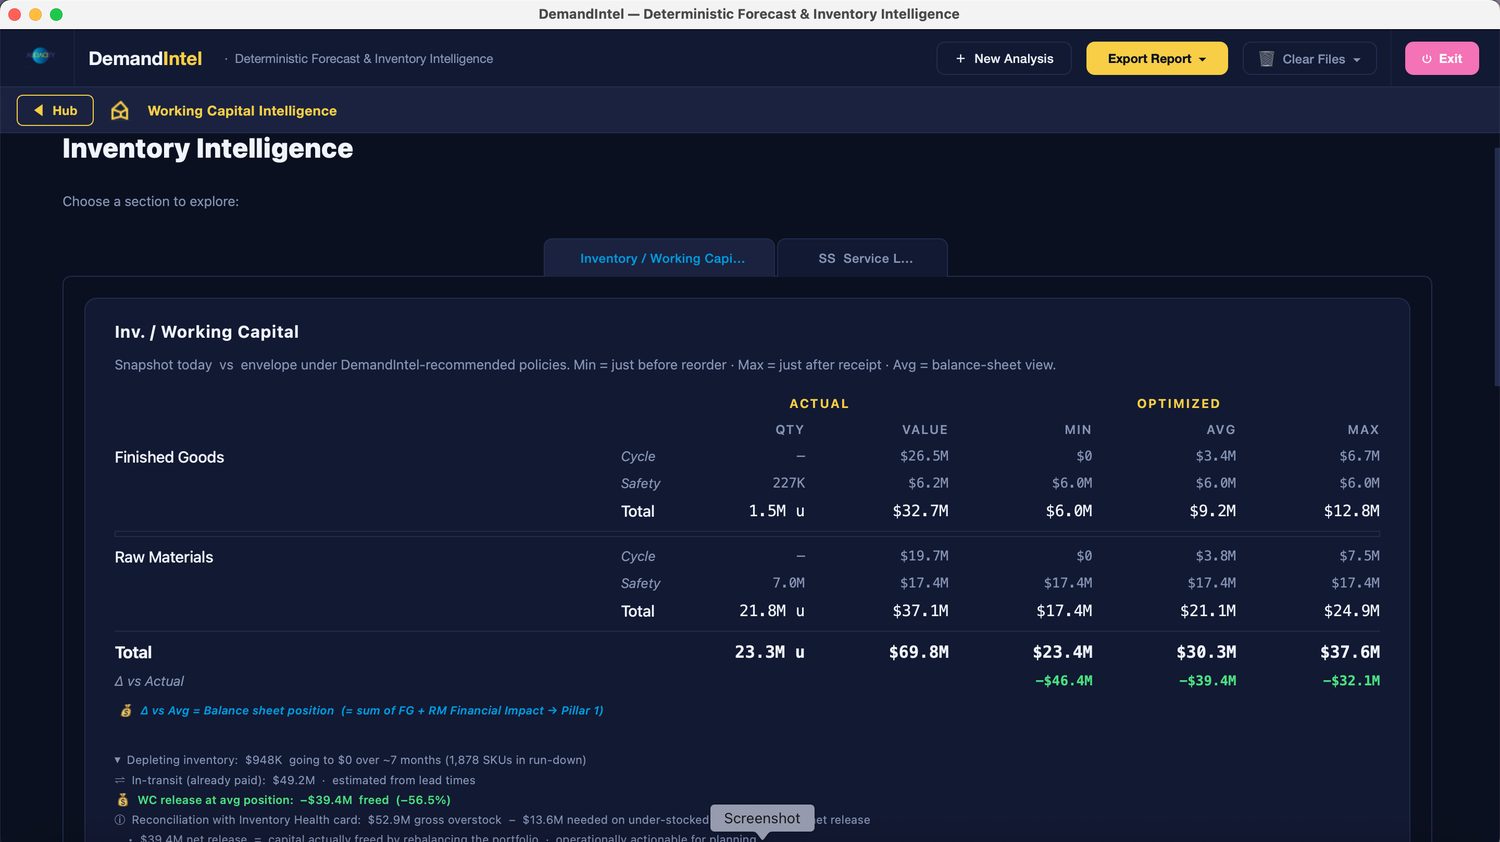Click the money bag icon beside Δ vs Avg
The height and width of the screenshot is (842, 1500).
126,711
